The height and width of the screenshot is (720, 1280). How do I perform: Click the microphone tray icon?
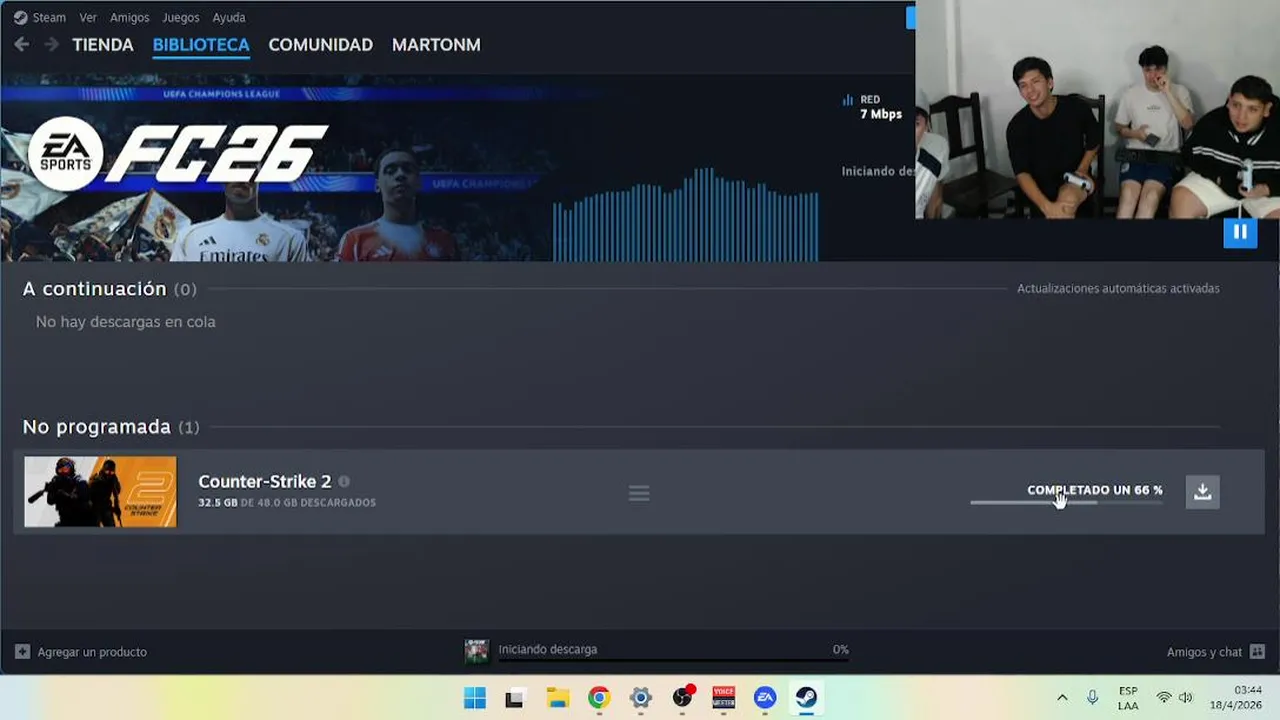(x=1093, y=698)
